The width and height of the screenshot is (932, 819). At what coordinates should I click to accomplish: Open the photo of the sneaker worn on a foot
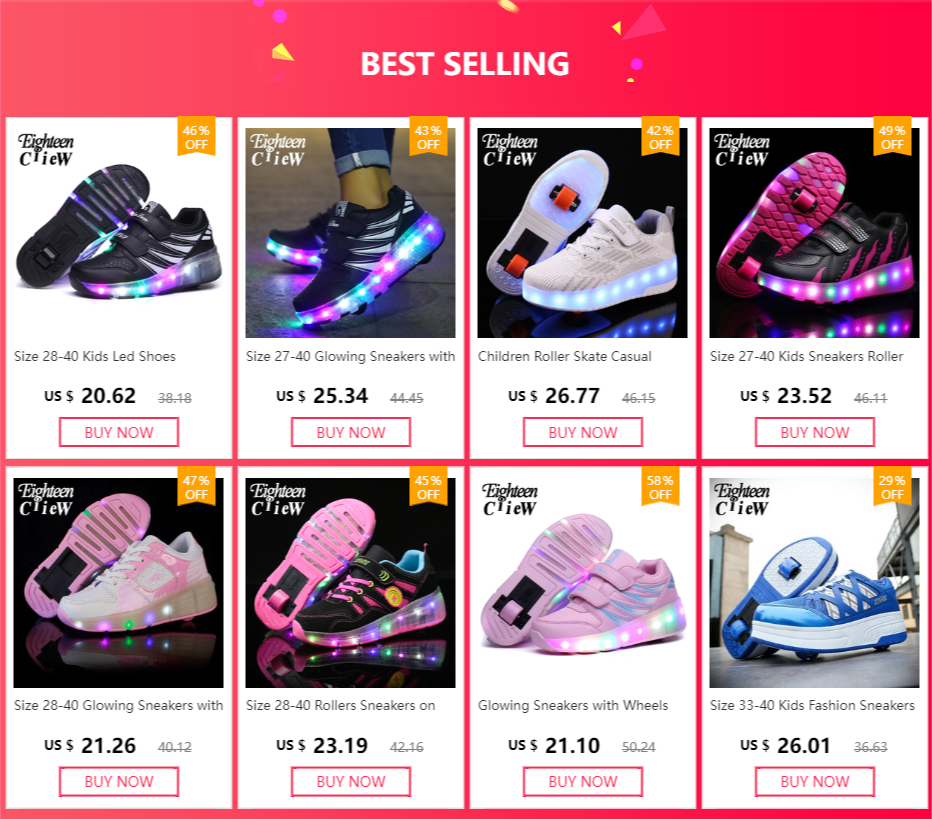pyautogui.click(x=351, y=233)
